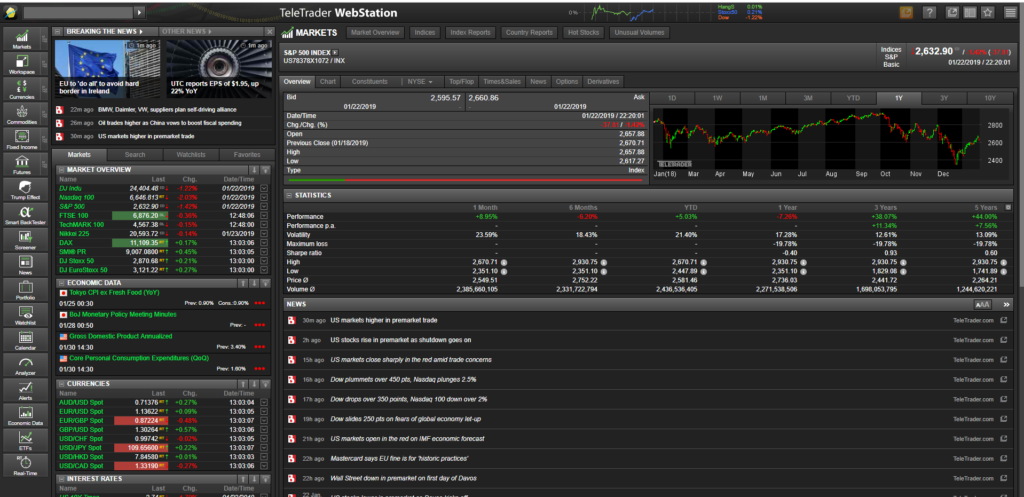Open the Market Overview button

[x=376, y=32]
